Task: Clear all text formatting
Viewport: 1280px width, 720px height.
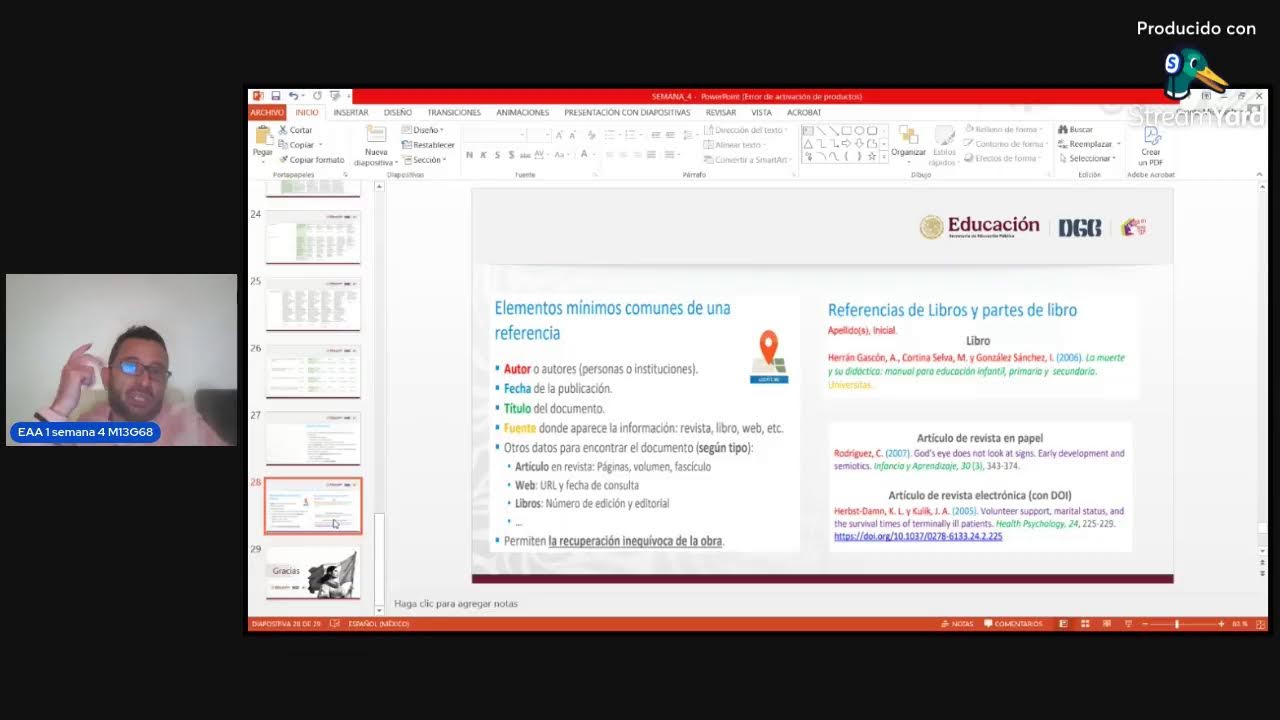Action: click(x=590, y=134)
